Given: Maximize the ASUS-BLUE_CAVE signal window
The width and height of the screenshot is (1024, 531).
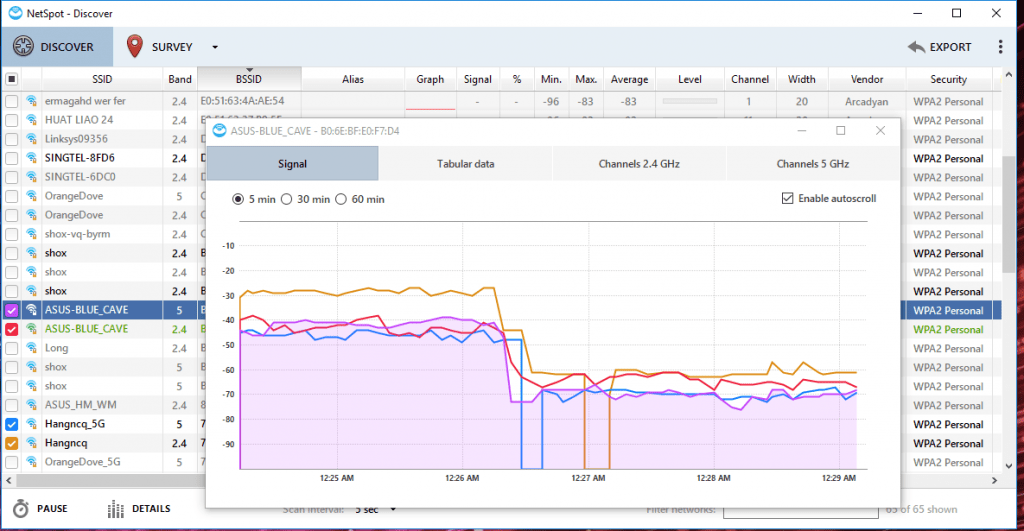Looking at the screenshot, I should 840,131.
